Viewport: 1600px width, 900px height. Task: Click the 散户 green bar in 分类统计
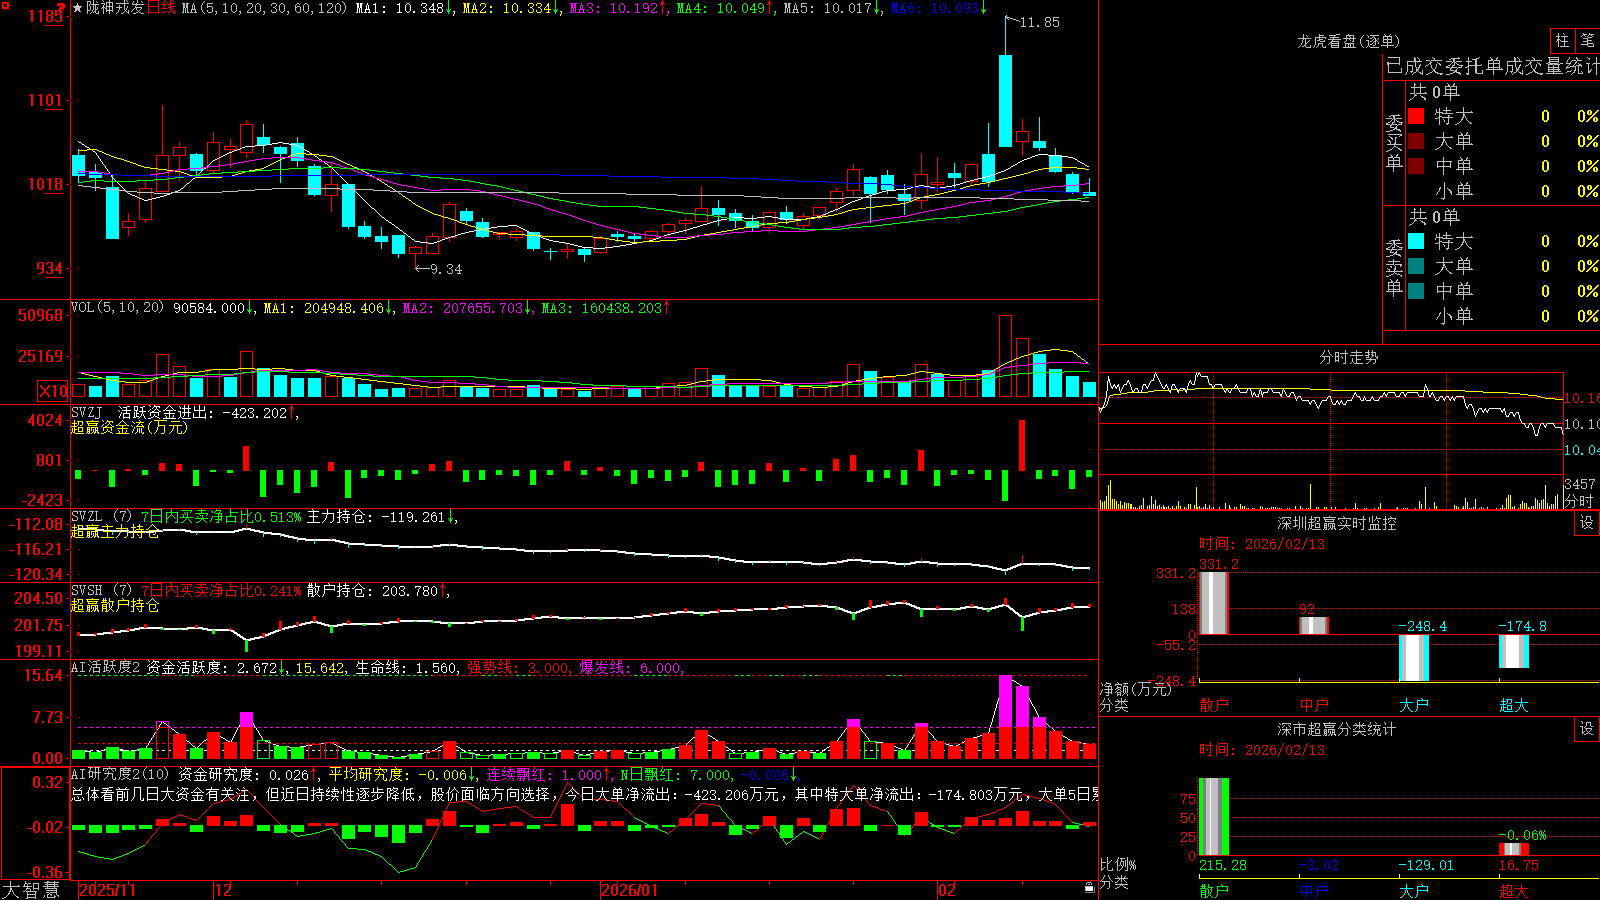point(1213,817)
